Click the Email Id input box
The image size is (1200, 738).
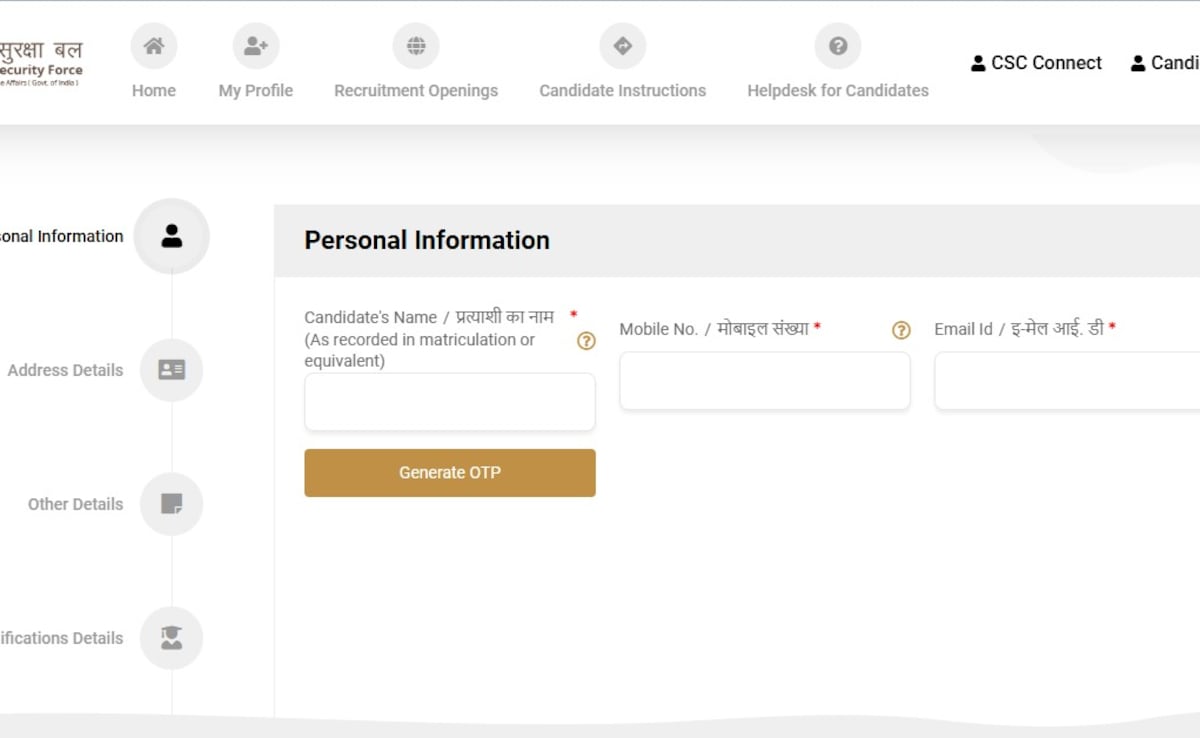(x=1068, y=381)
